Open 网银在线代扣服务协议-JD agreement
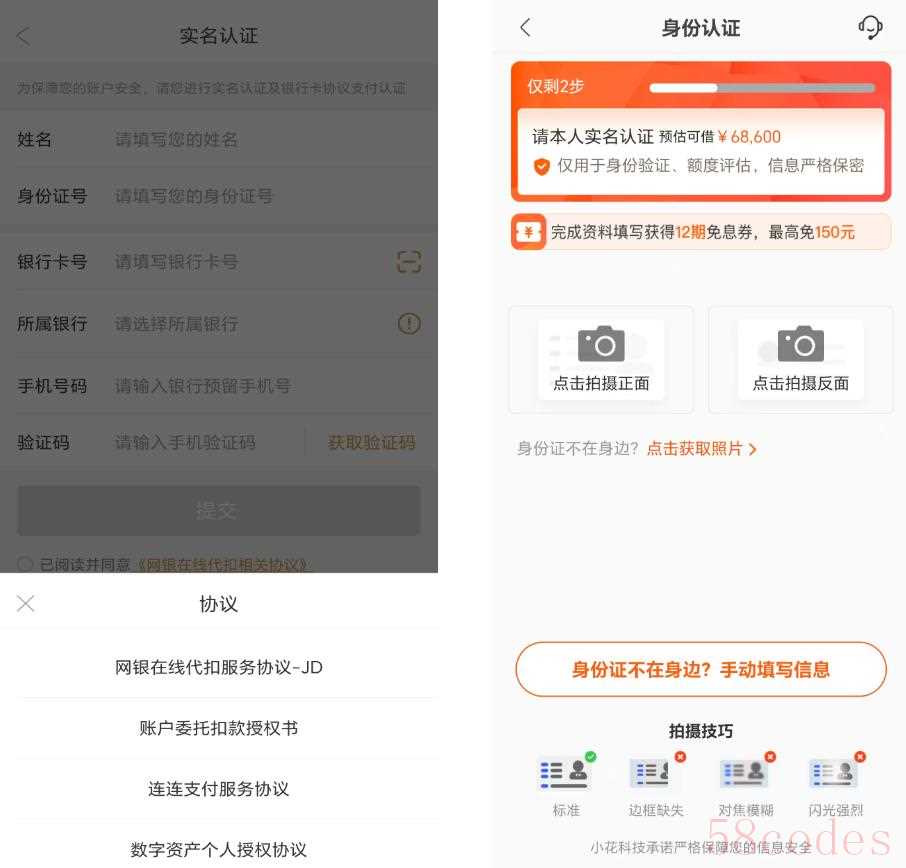The image size is (906, 868). [x=218, y=667]
